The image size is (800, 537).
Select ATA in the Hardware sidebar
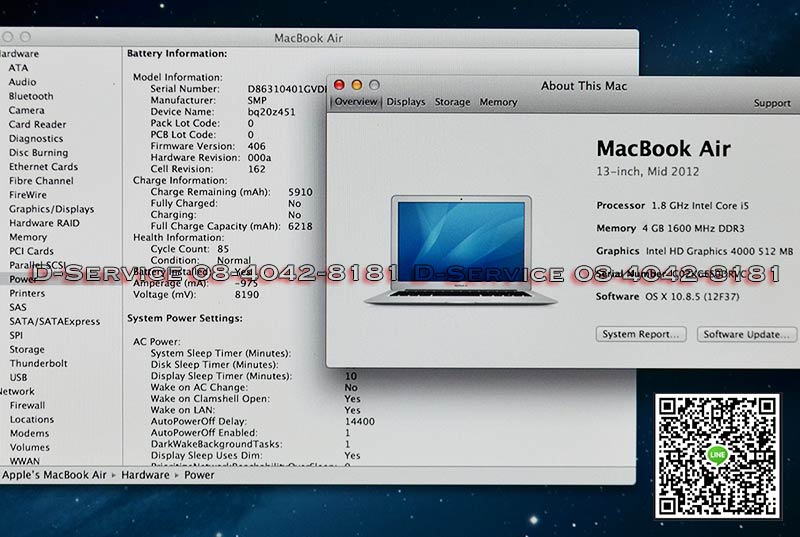click(18, 68)
